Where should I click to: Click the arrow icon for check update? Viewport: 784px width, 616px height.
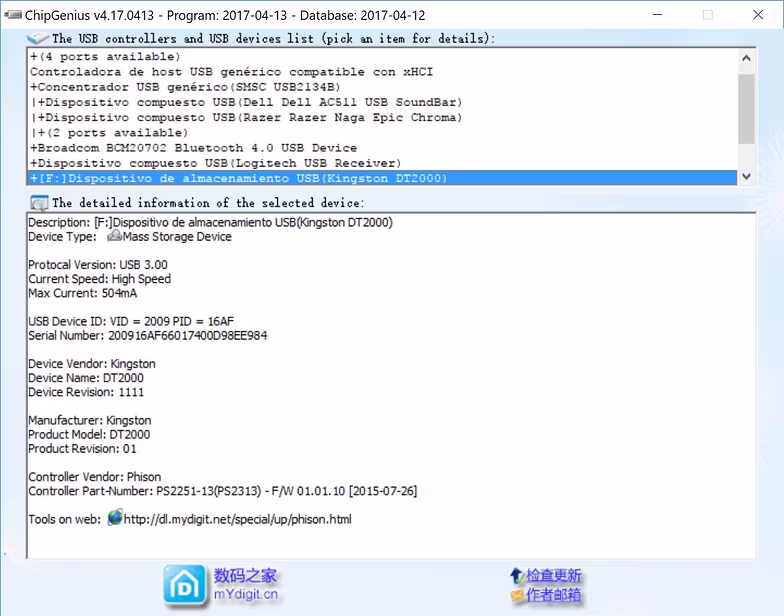(517, 576)
